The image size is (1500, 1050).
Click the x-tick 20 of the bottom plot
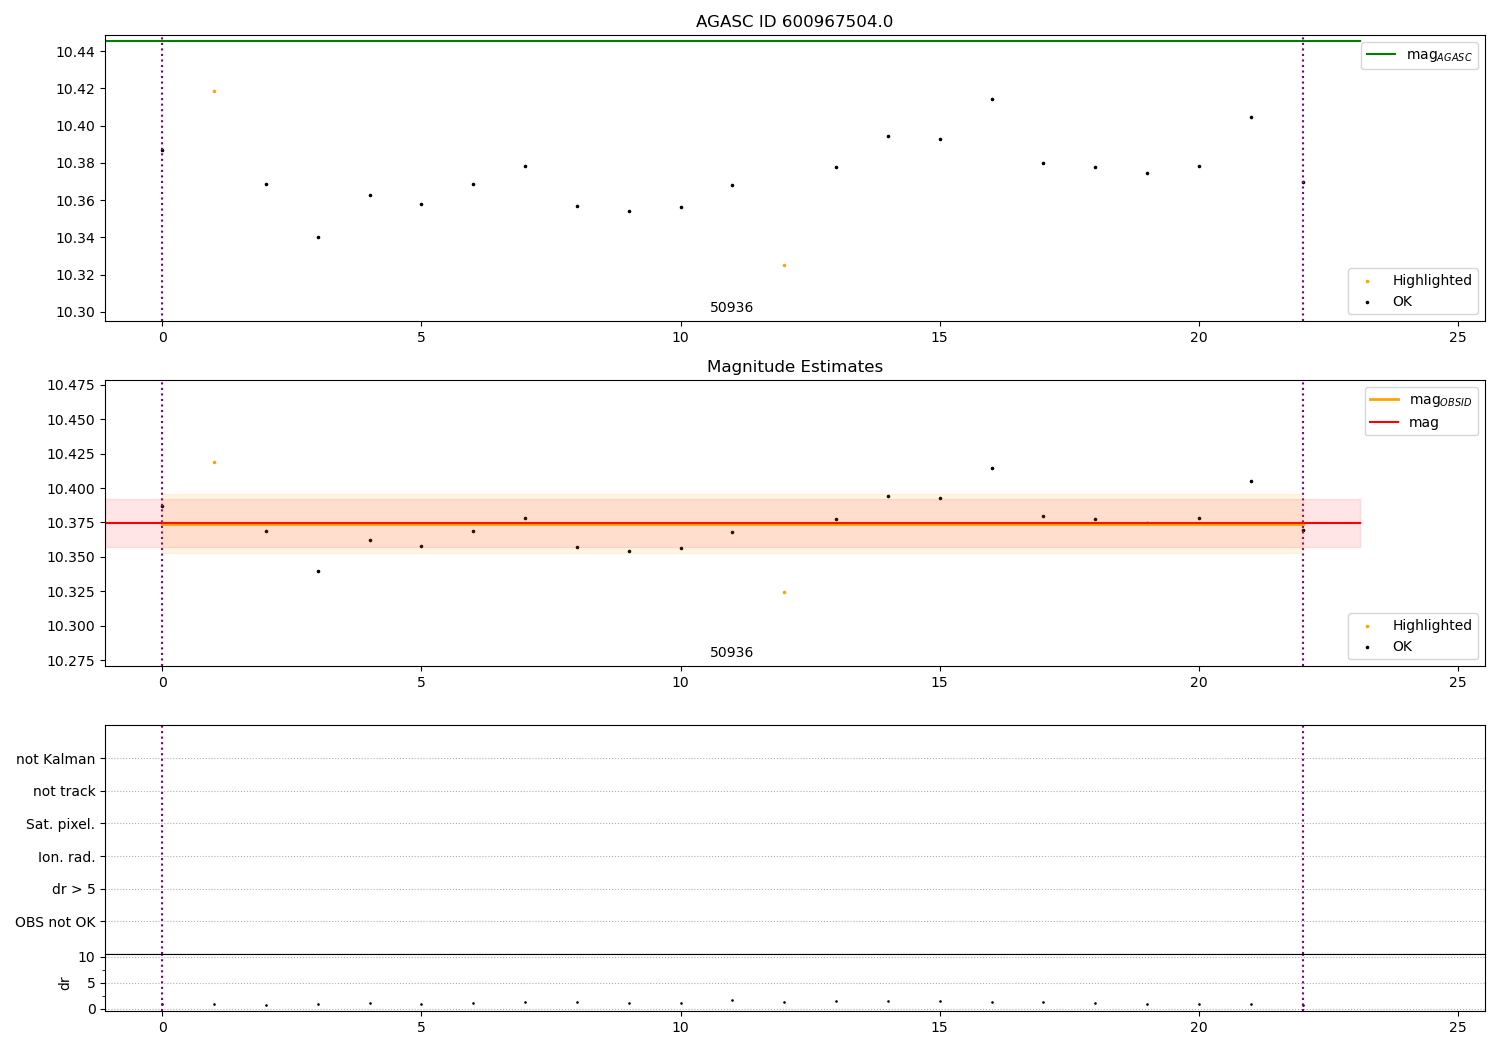[x=1199, y=1027]
